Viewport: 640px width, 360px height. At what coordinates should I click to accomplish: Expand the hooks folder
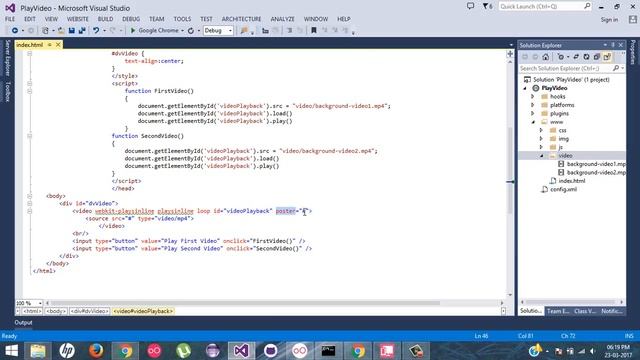pyautogui.click(x=533, y=97)
